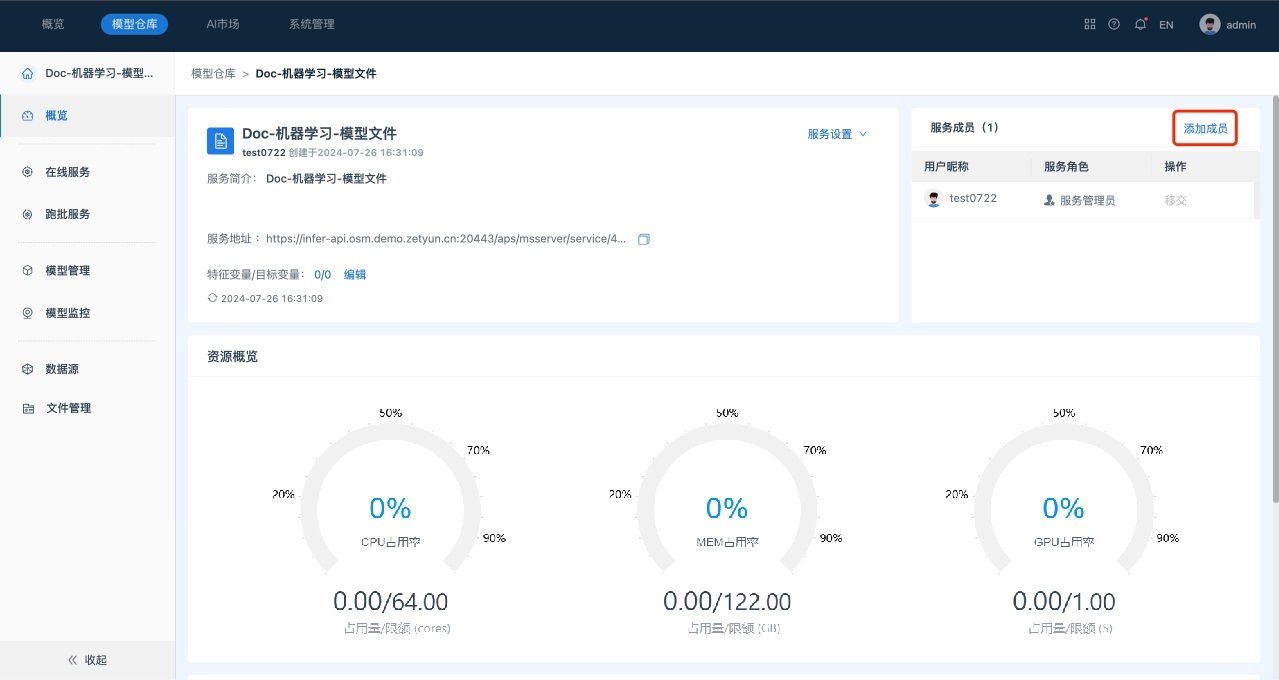Select 在线服务 in the sidebar
The image size is (1279, 680).
click(67, 172)
